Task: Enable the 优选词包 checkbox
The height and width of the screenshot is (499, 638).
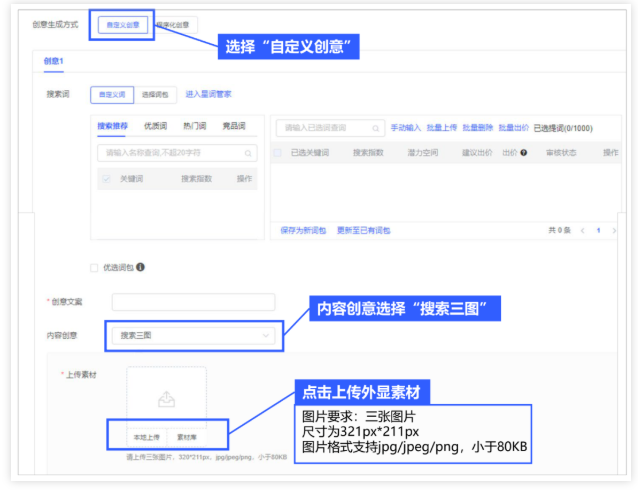Action: [94, 268]
